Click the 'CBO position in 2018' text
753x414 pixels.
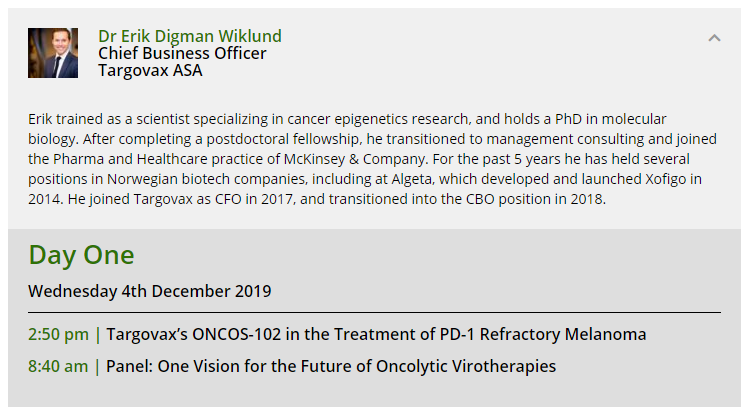coord(535,199)
